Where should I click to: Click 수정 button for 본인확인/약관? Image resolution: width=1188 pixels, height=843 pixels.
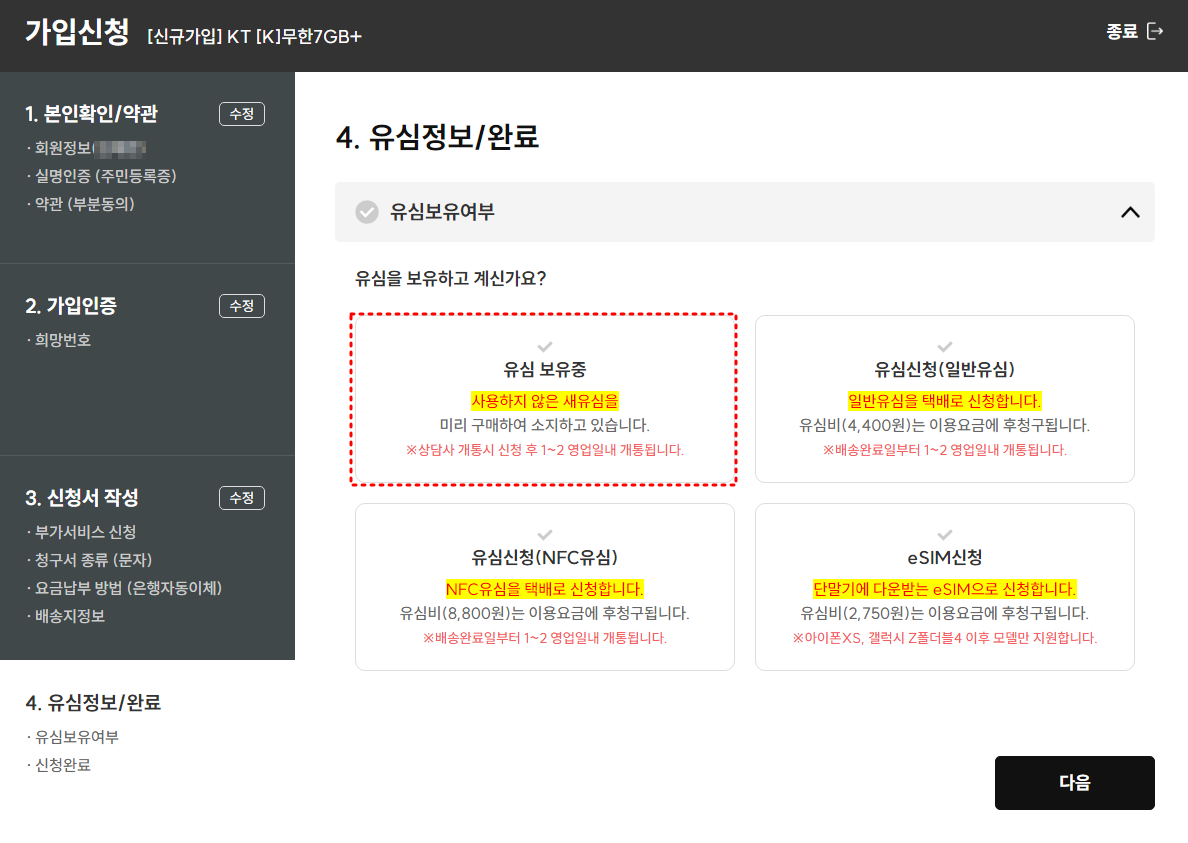[242, 114]
